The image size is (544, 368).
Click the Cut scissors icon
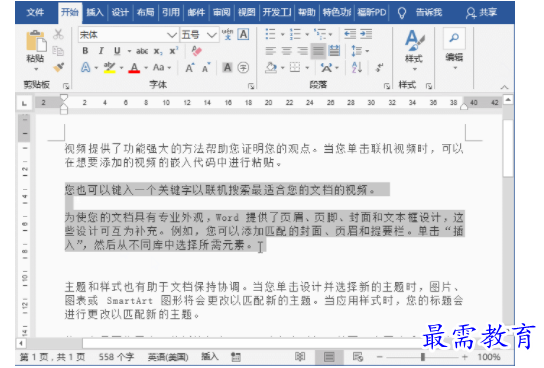click(x=58, y=34)
